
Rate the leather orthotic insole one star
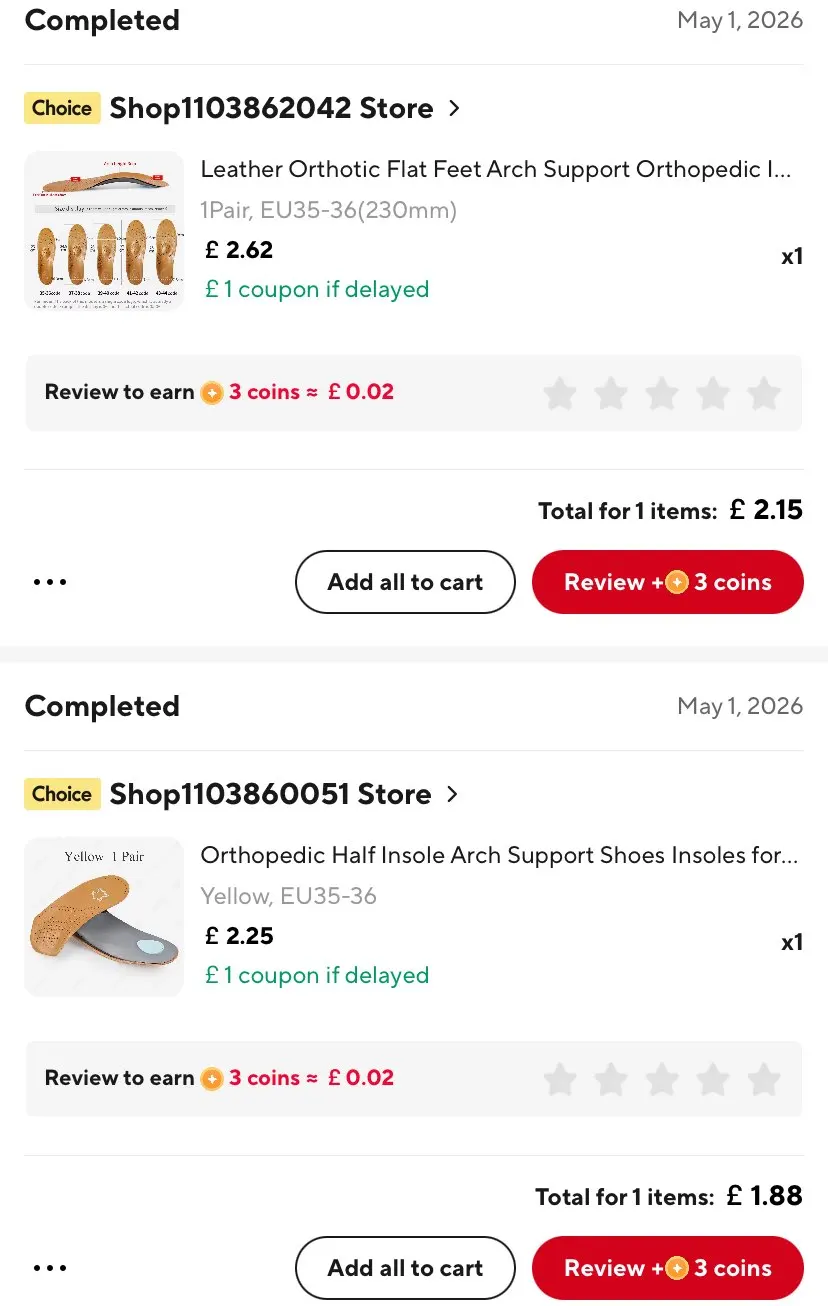[560, 393]
